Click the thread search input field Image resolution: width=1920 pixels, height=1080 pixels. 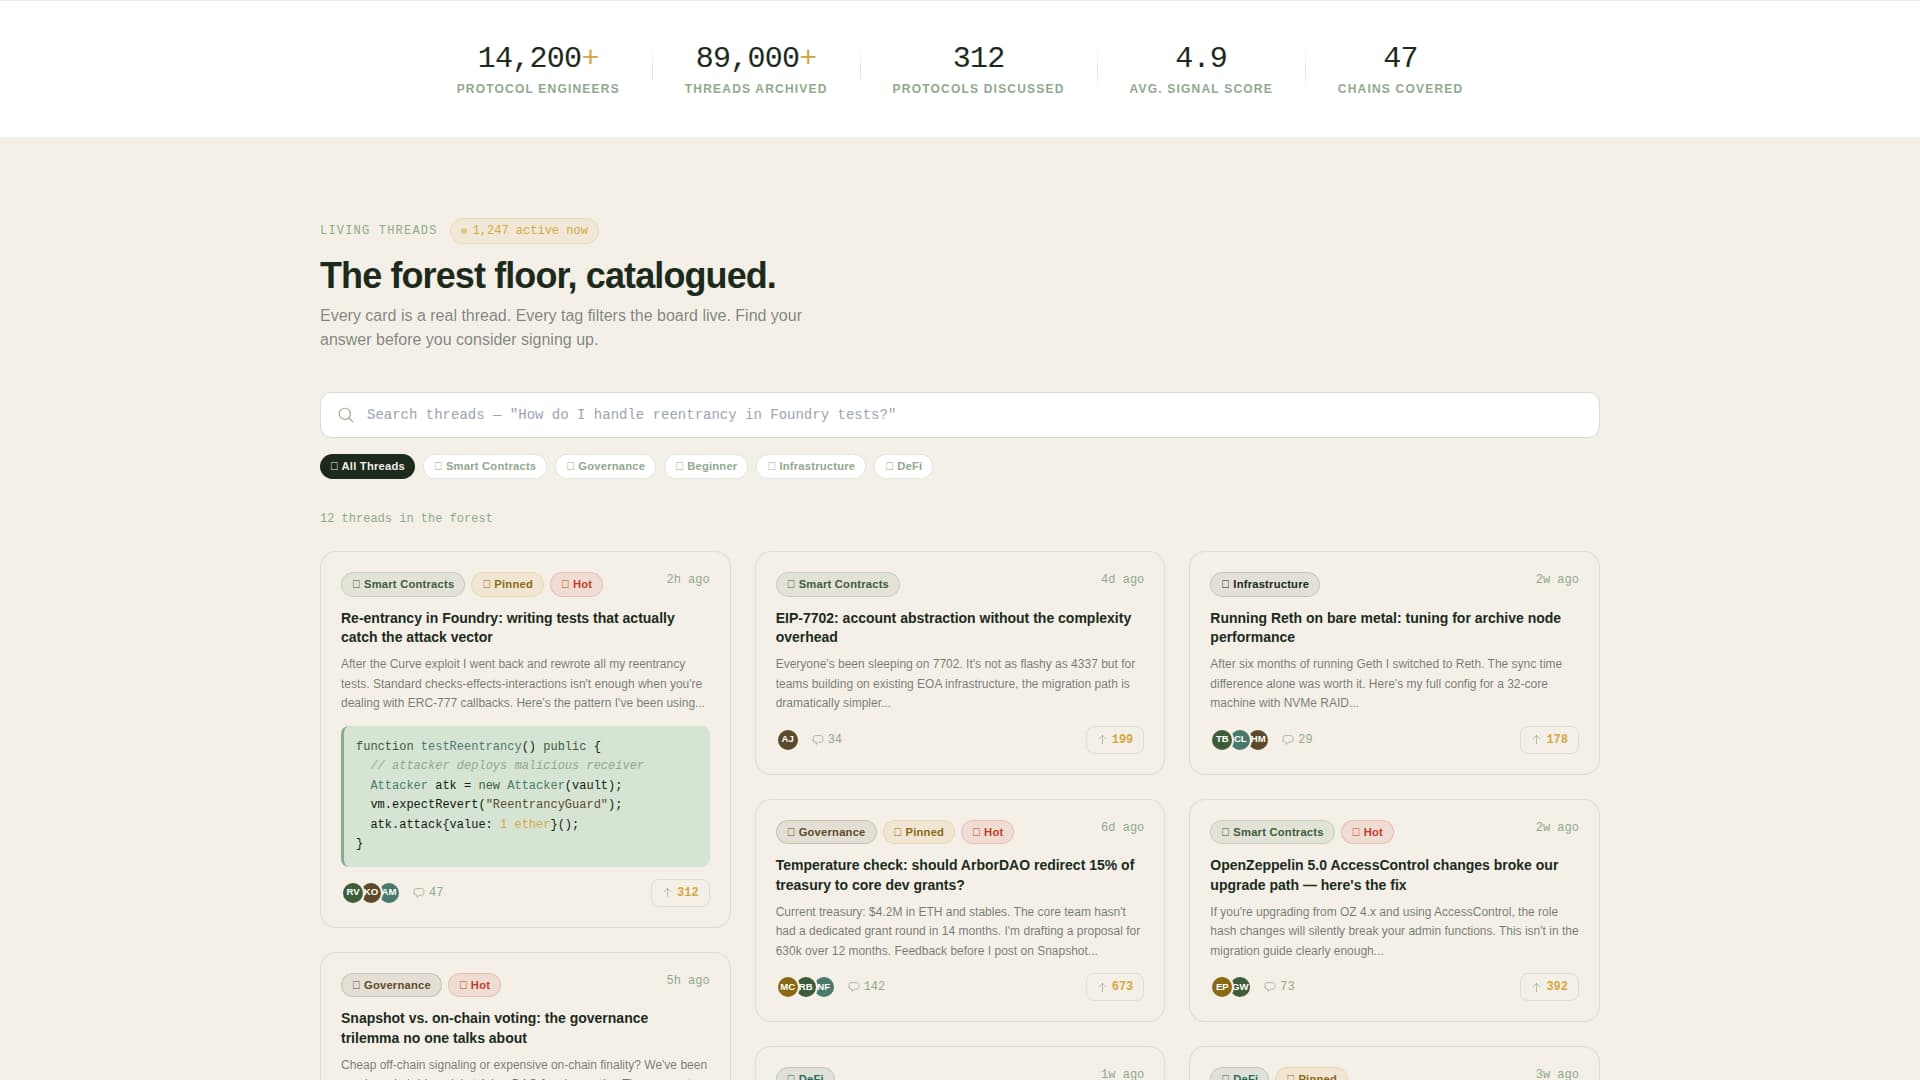(x=900, y=414)
